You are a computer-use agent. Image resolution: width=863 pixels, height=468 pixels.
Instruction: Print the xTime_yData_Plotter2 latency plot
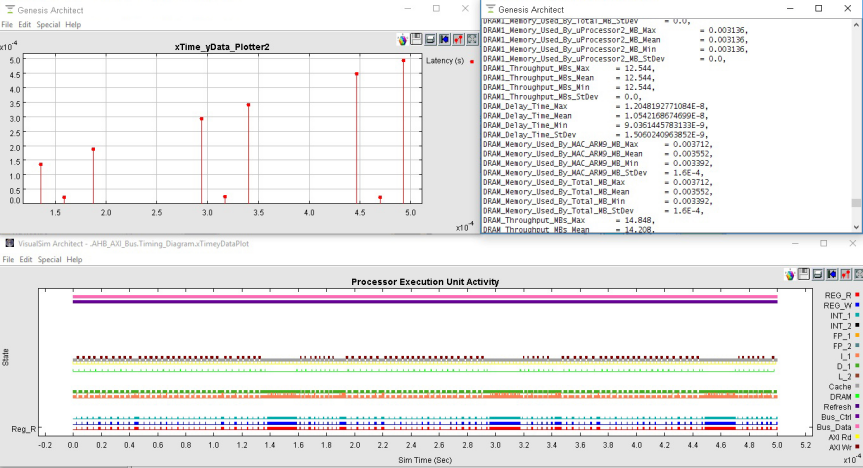430,40
